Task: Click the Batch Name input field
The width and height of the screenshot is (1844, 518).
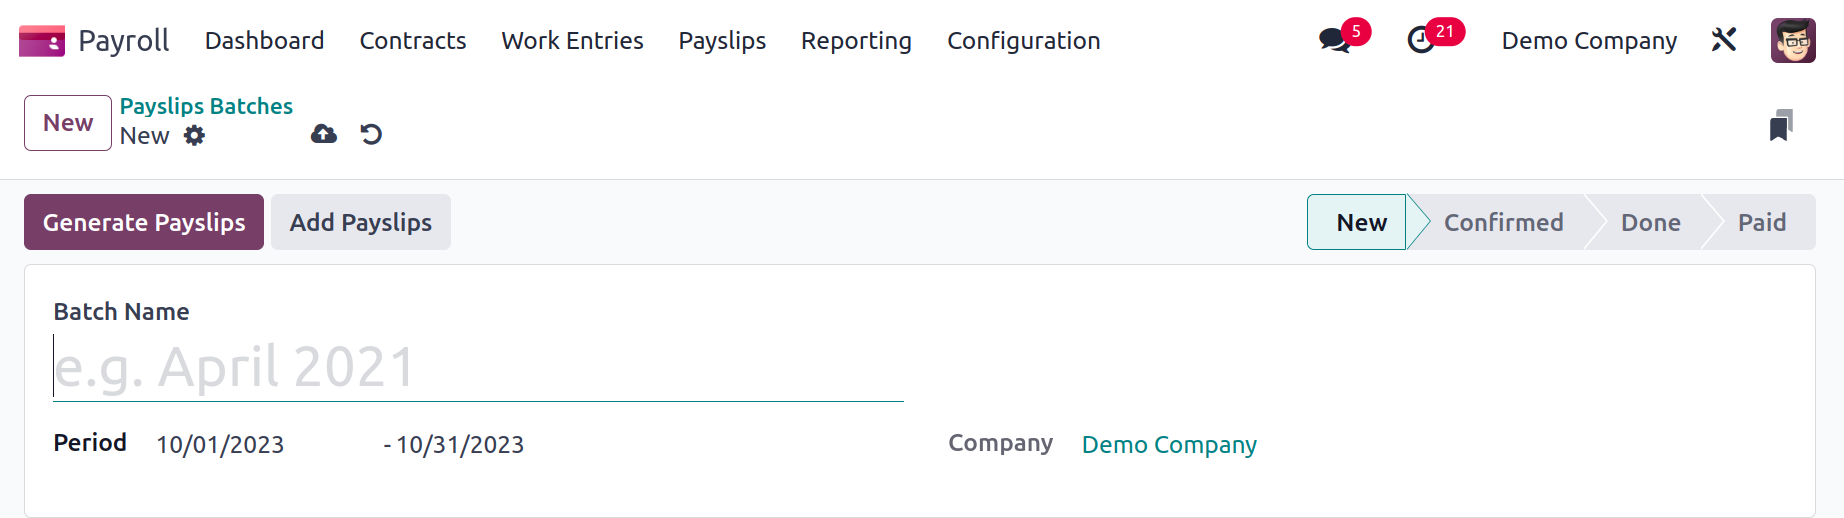Action: coord(478,367)
